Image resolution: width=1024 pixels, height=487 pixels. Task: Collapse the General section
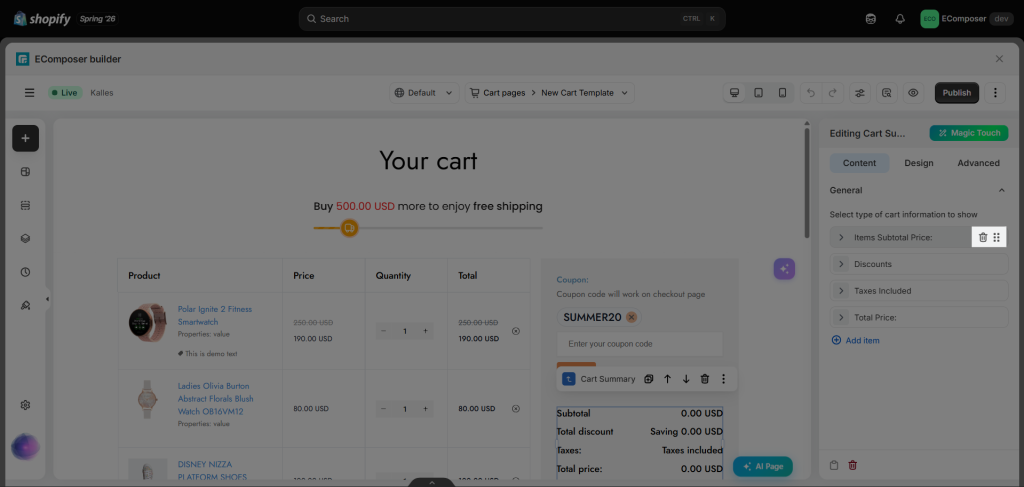(1002, 191)
